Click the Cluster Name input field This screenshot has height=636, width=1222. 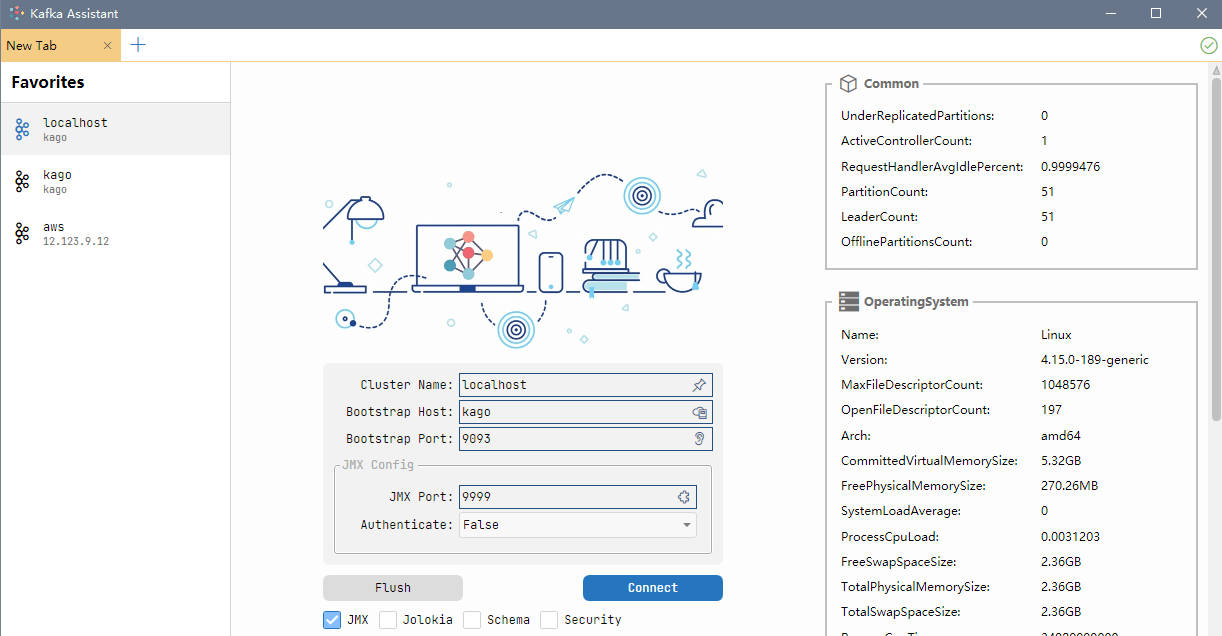tap(586, 385)
